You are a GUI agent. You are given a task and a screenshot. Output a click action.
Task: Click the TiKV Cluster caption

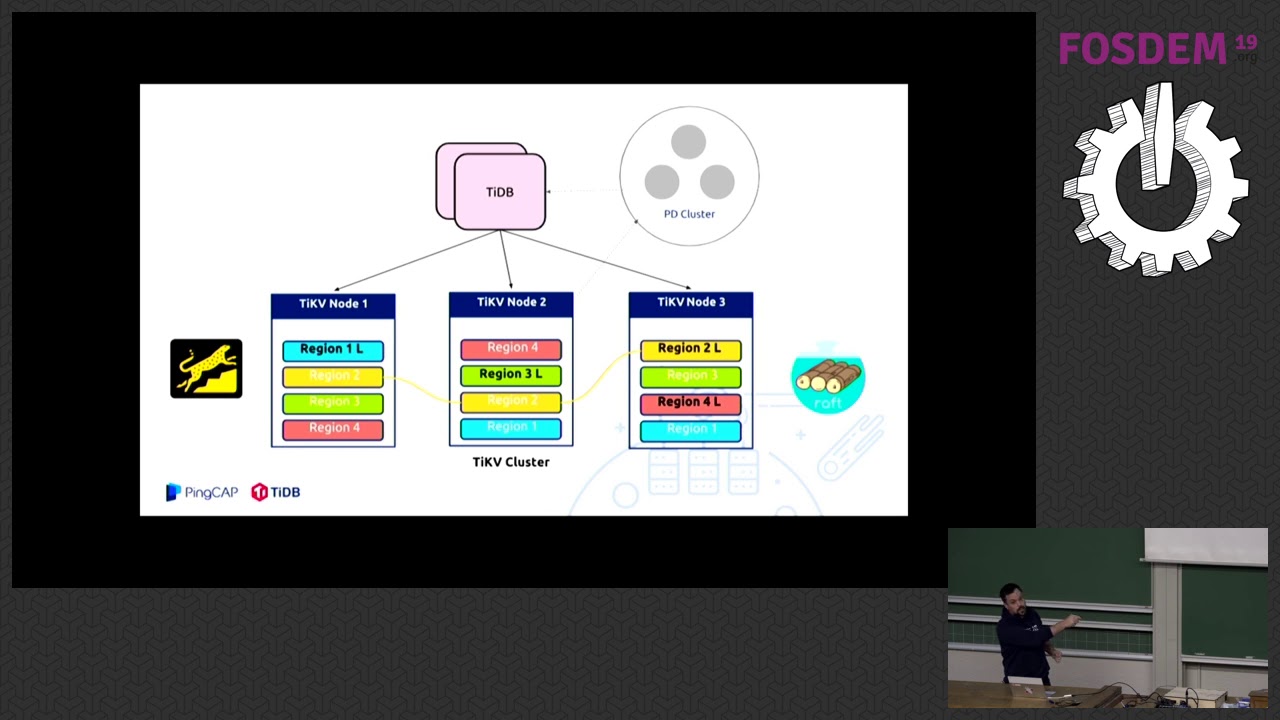coord(511,462)
